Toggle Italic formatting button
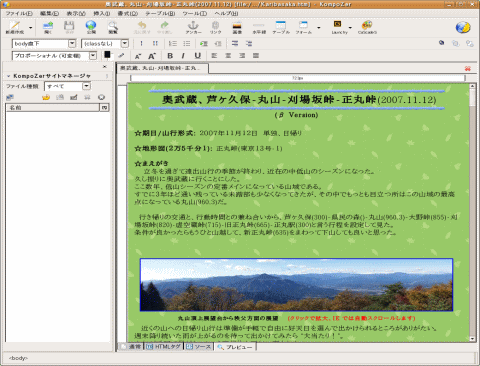 183,56
